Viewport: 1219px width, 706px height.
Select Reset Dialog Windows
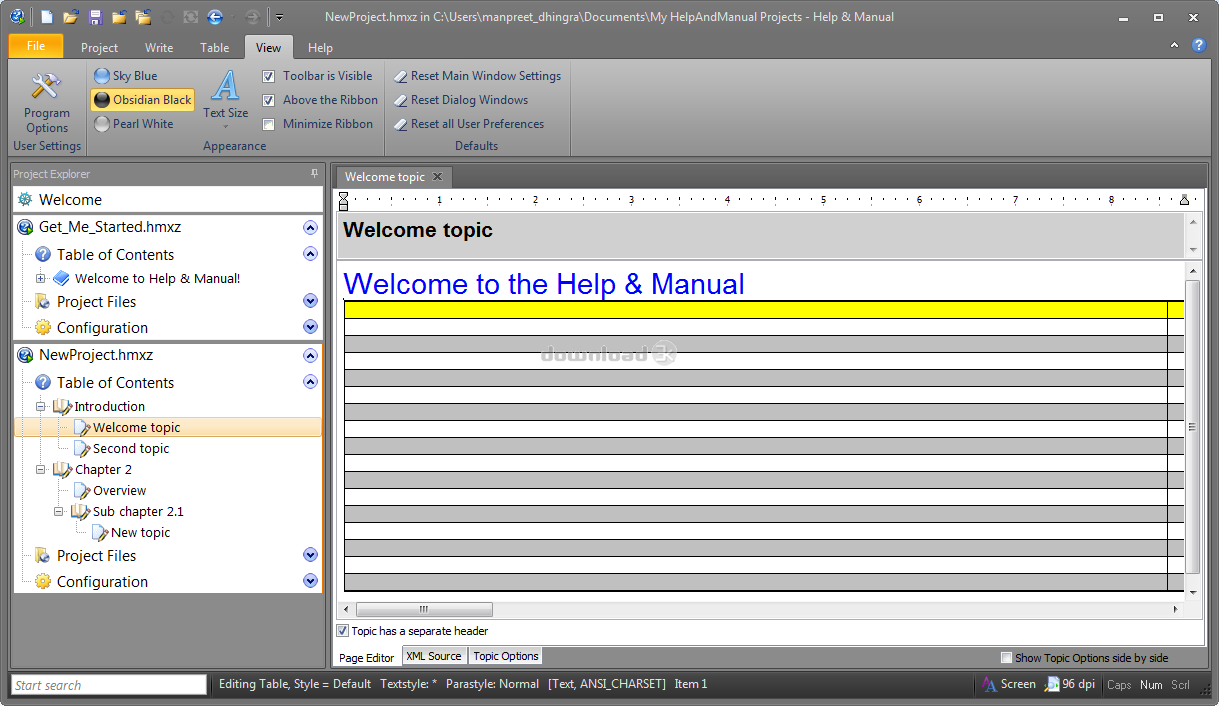pyautogui.click(x=469, y=100)
